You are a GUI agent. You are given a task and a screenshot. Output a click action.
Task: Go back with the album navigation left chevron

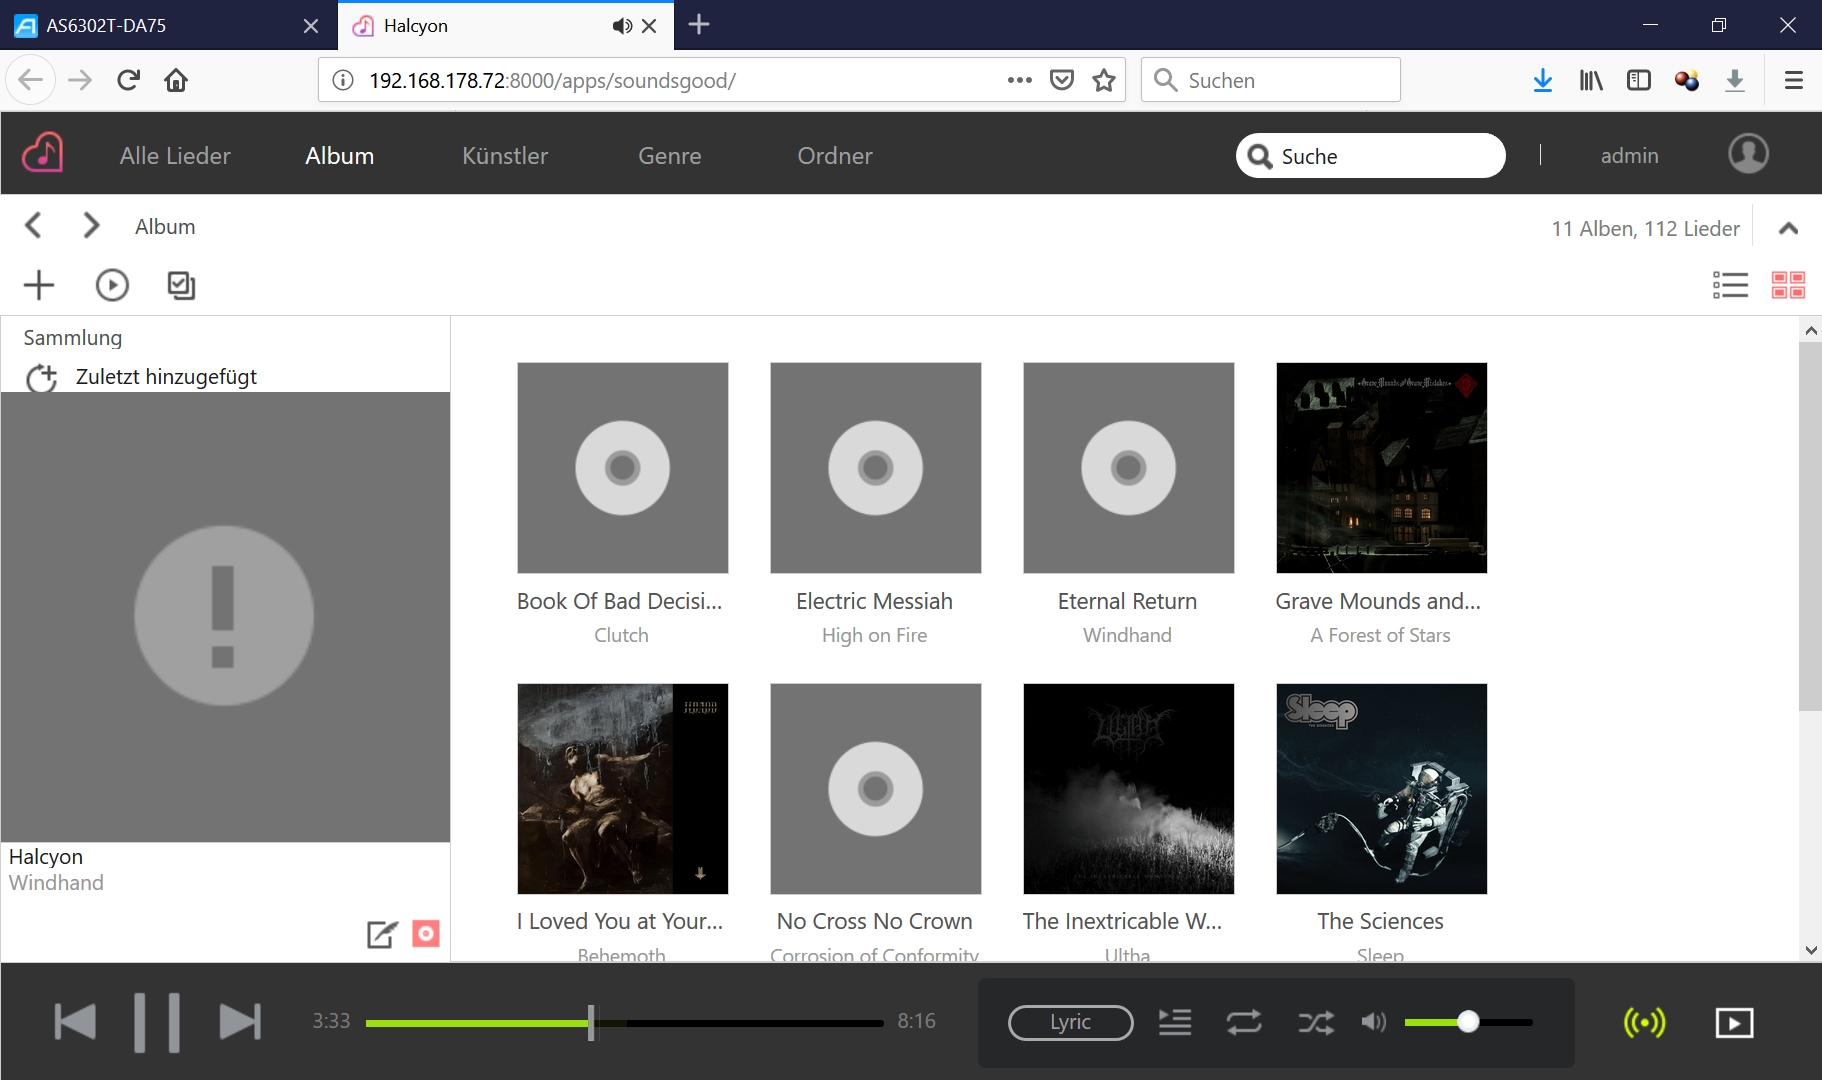33,225
